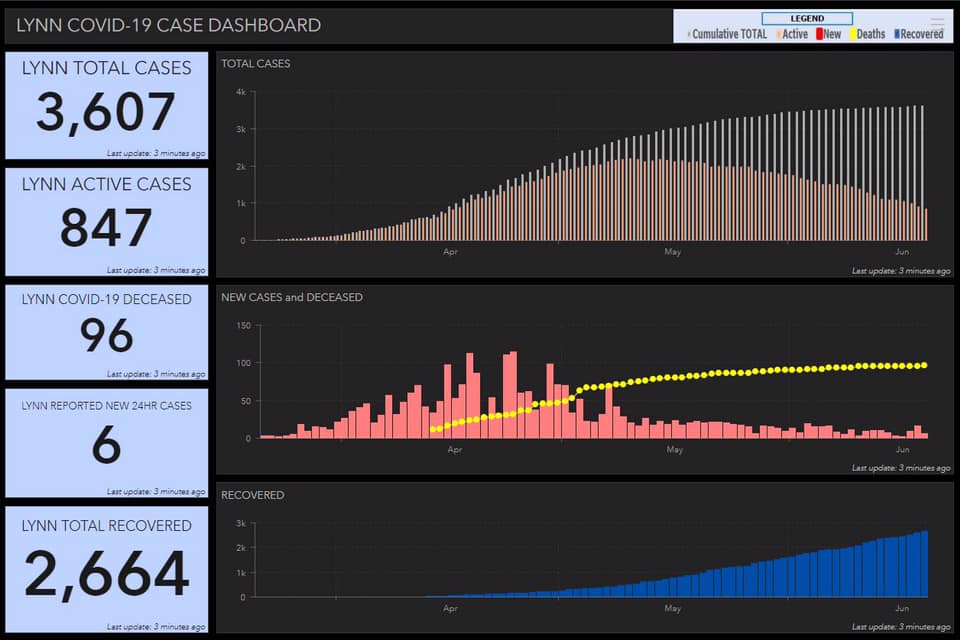Click the blue Recovered legend swatch
960x640 pixels.
pyautogui.click(x=895, y=34)
